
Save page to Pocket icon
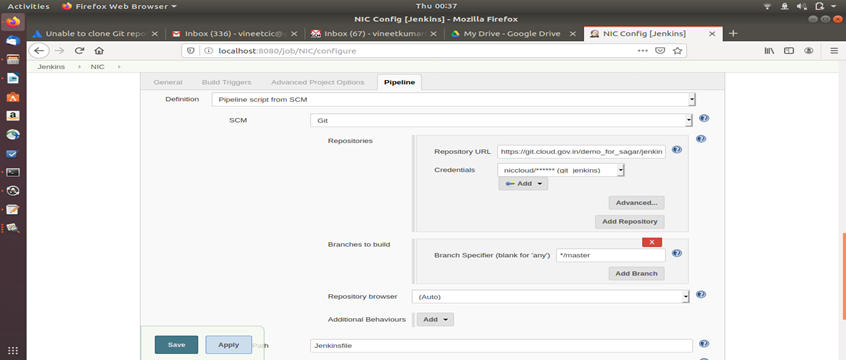660,51
